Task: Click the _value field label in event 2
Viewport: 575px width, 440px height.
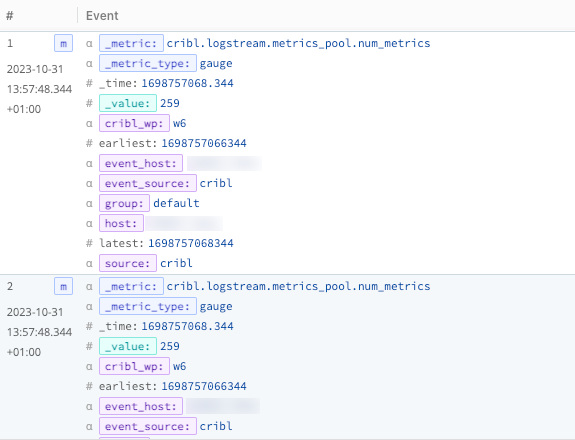Action: pos(128,346)
